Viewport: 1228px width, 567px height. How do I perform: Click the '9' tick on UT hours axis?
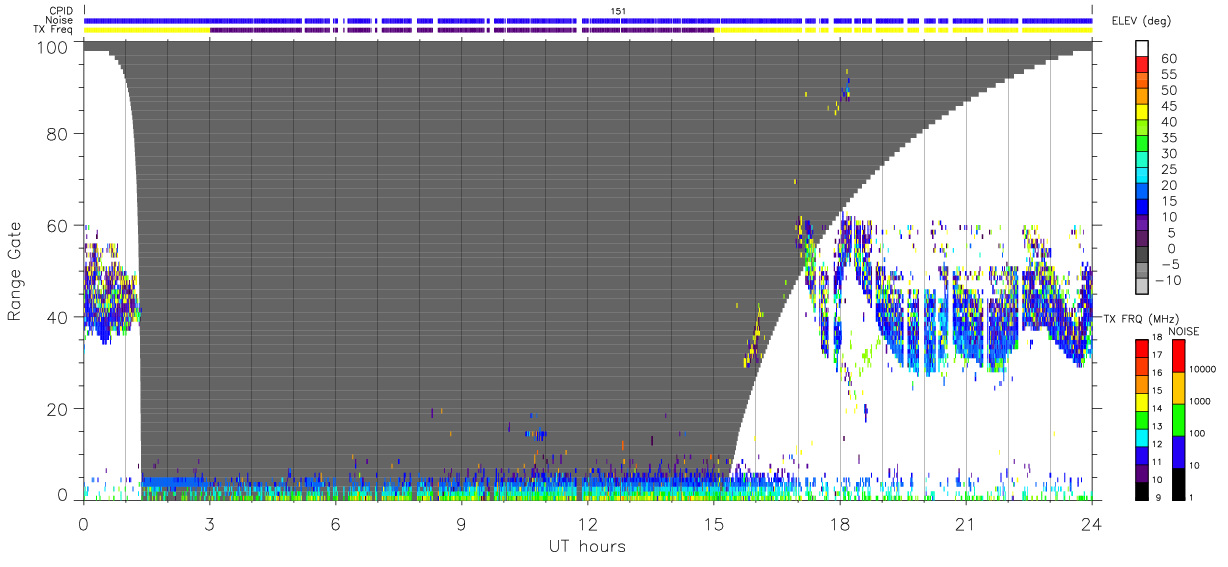[x=461, y=524]
